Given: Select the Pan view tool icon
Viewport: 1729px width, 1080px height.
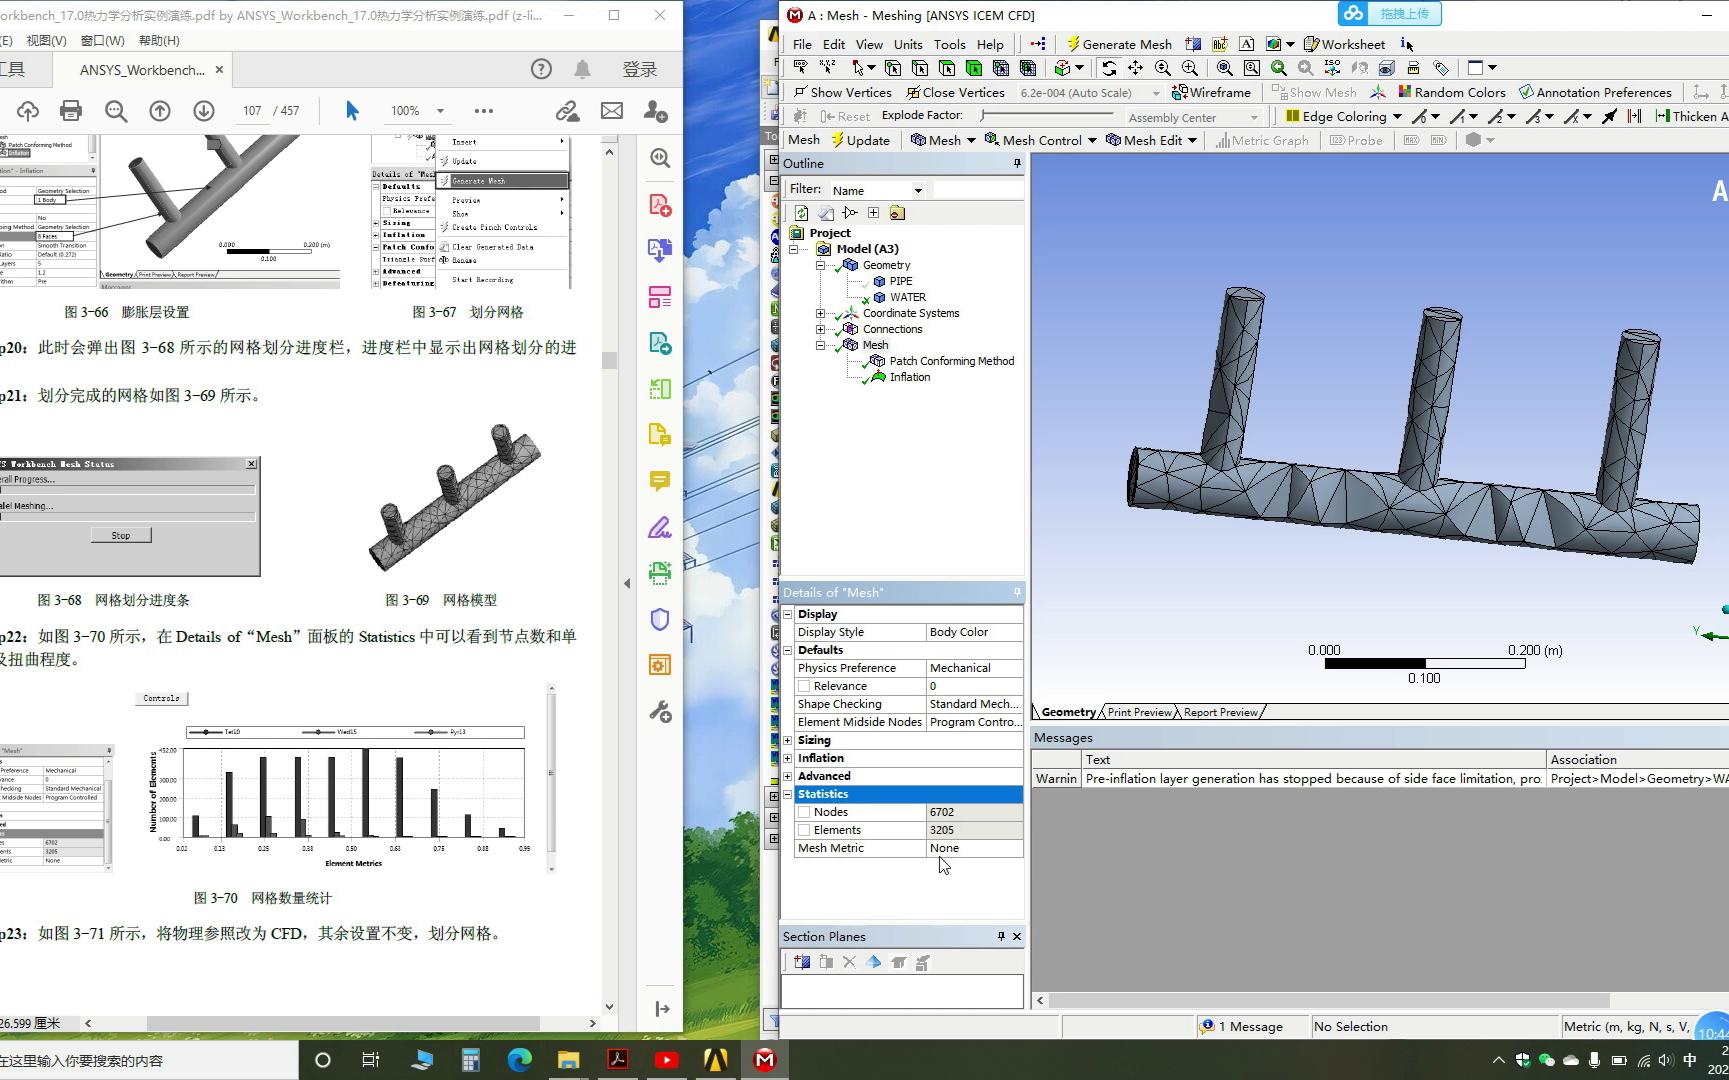Looking at the screenshot, I should pyautogui.click(x=1135, y=68).
